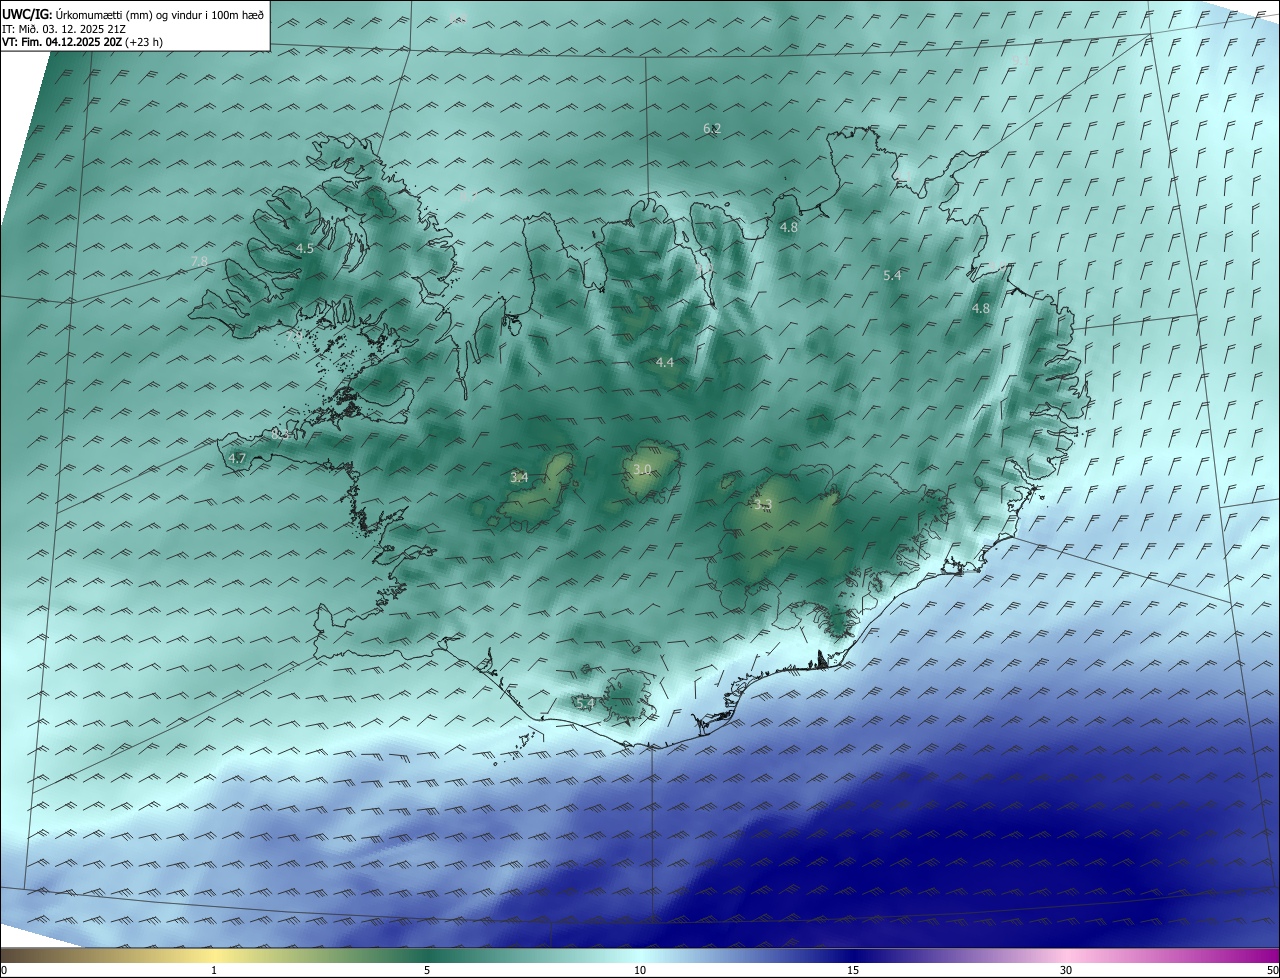1280x978 pixels.
Task: Click the 3.0 value on the glacier
Action: 642,469
